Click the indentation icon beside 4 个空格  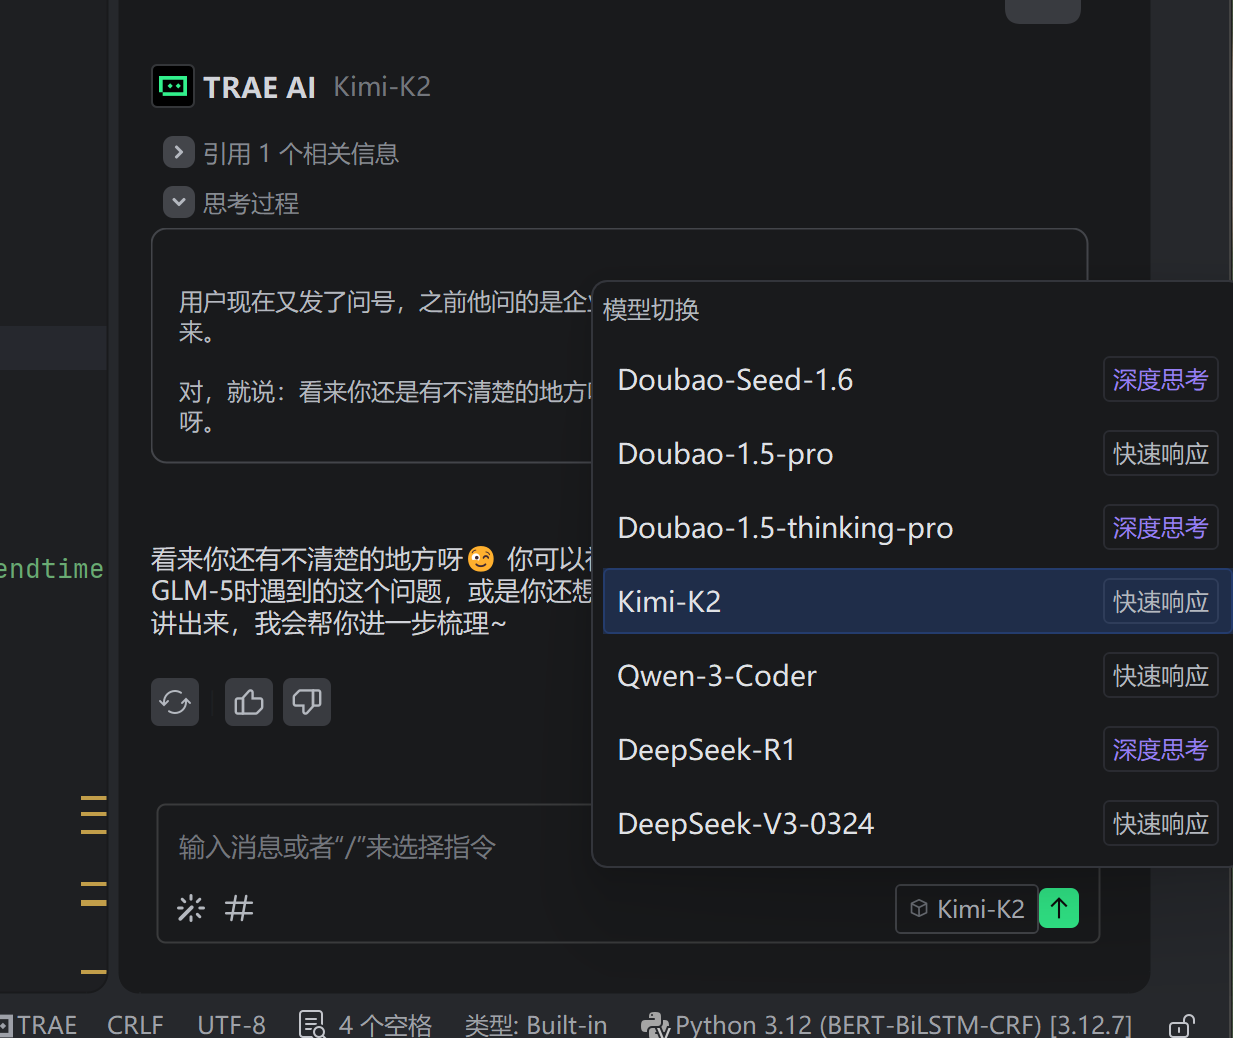click(312, 1024)
